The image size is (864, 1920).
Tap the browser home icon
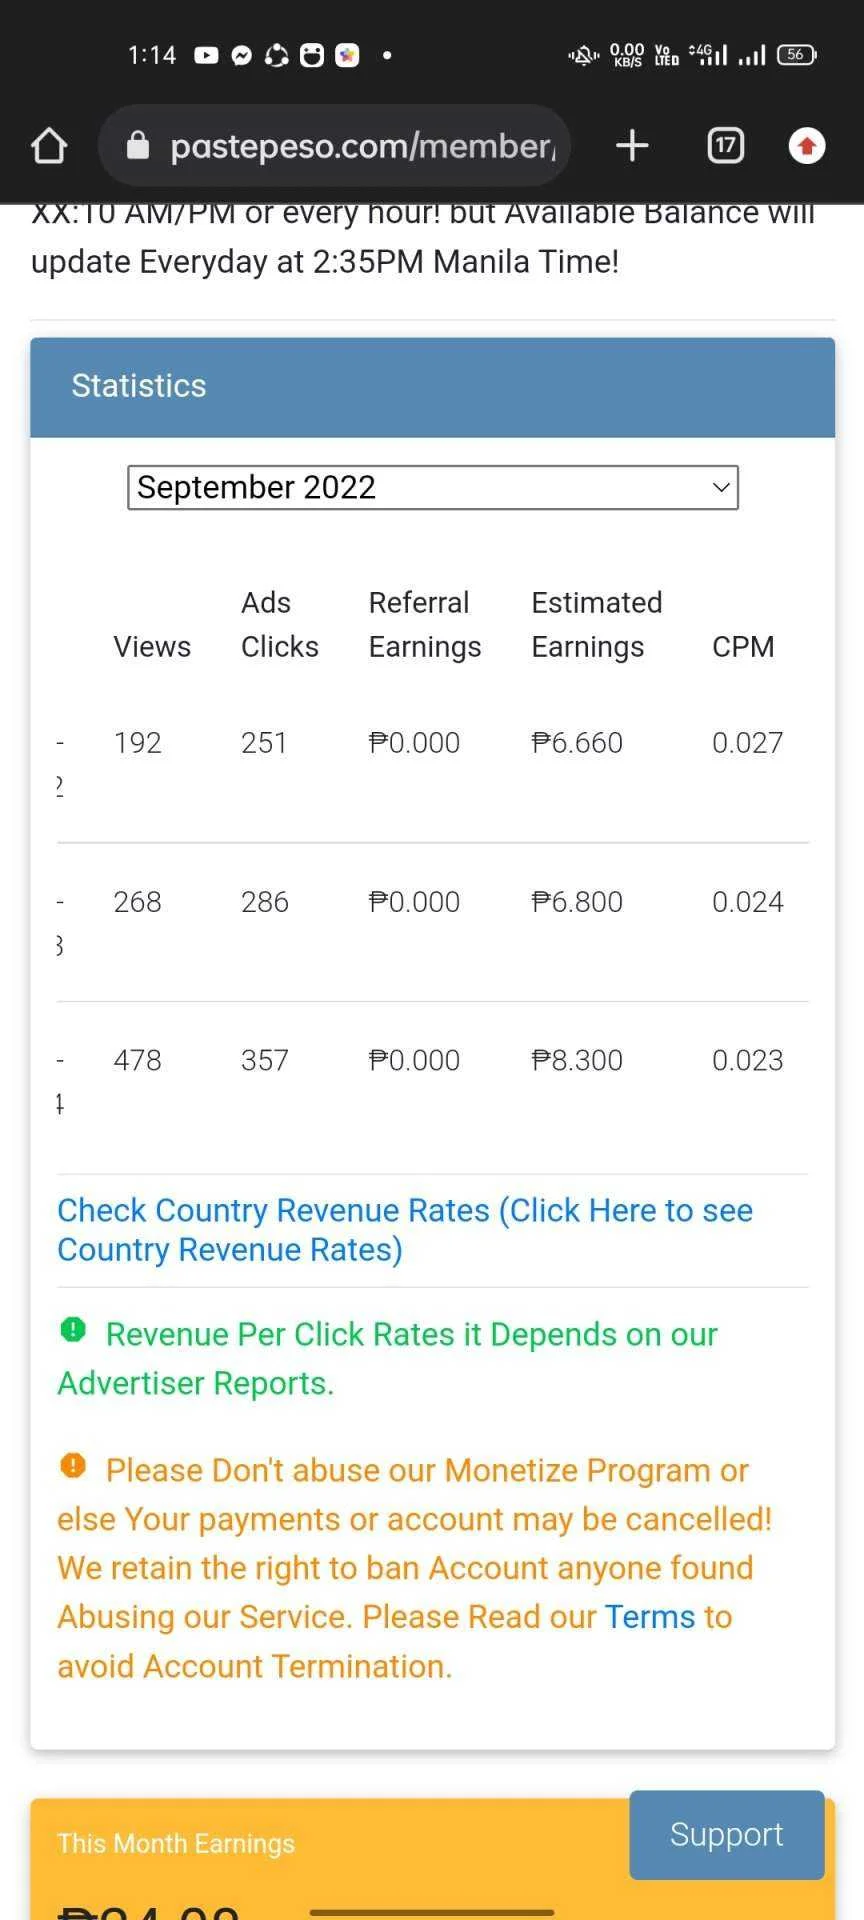coord(49,146)
